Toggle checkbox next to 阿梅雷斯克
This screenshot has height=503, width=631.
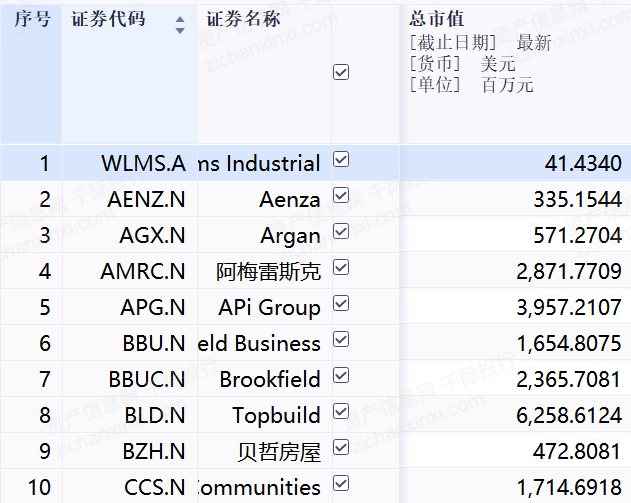tap(341, 268)
